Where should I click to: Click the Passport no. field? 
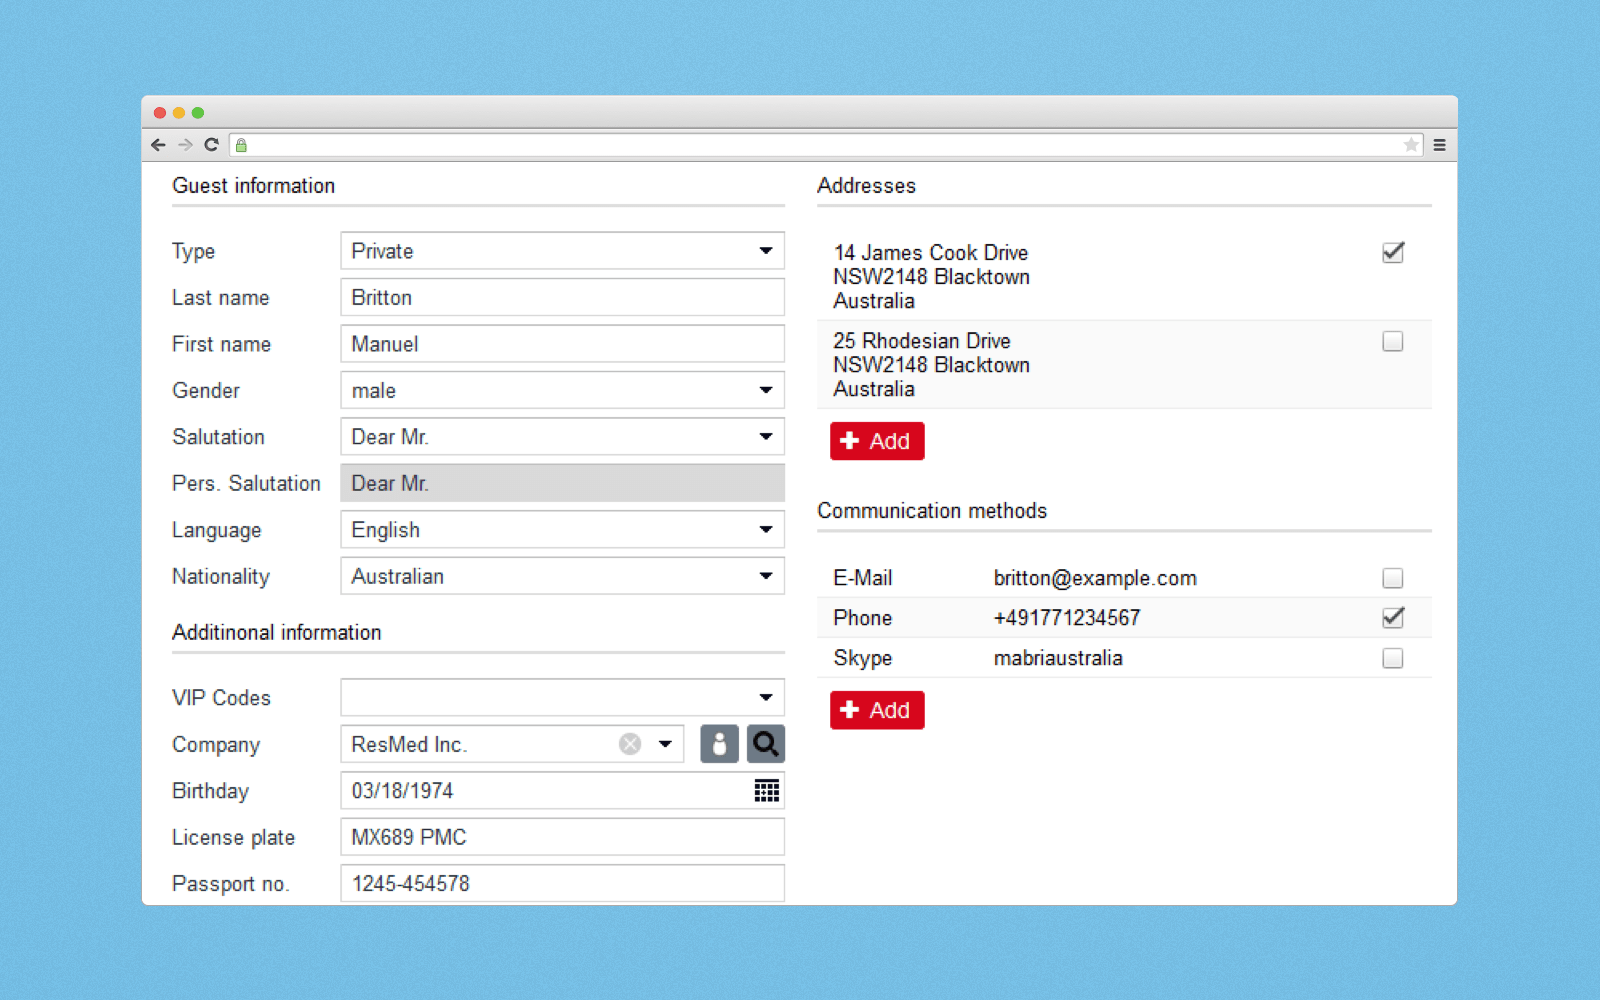tap(562, 884)
